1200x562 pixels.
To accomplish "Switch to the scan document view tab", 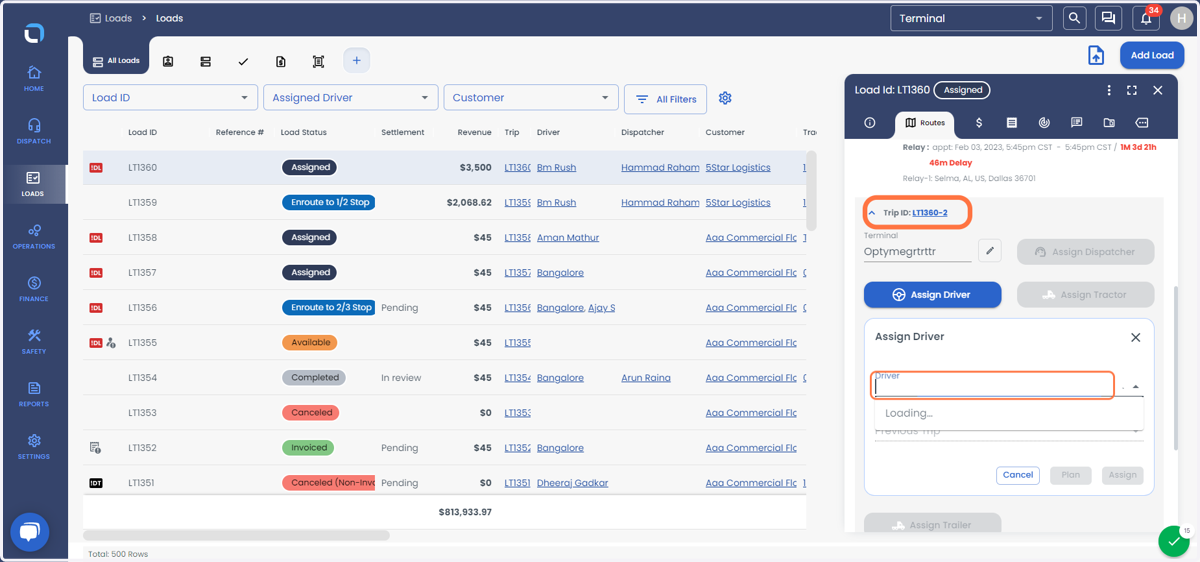I will point(318,61).
